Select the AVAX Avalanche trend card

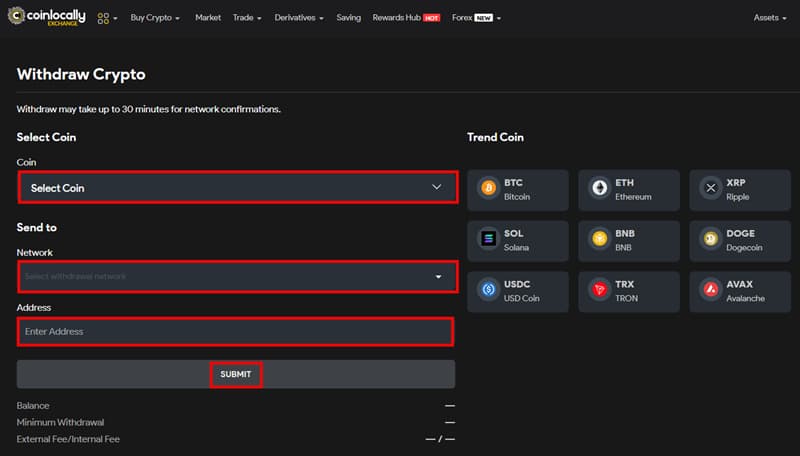[x=740, y=291]
